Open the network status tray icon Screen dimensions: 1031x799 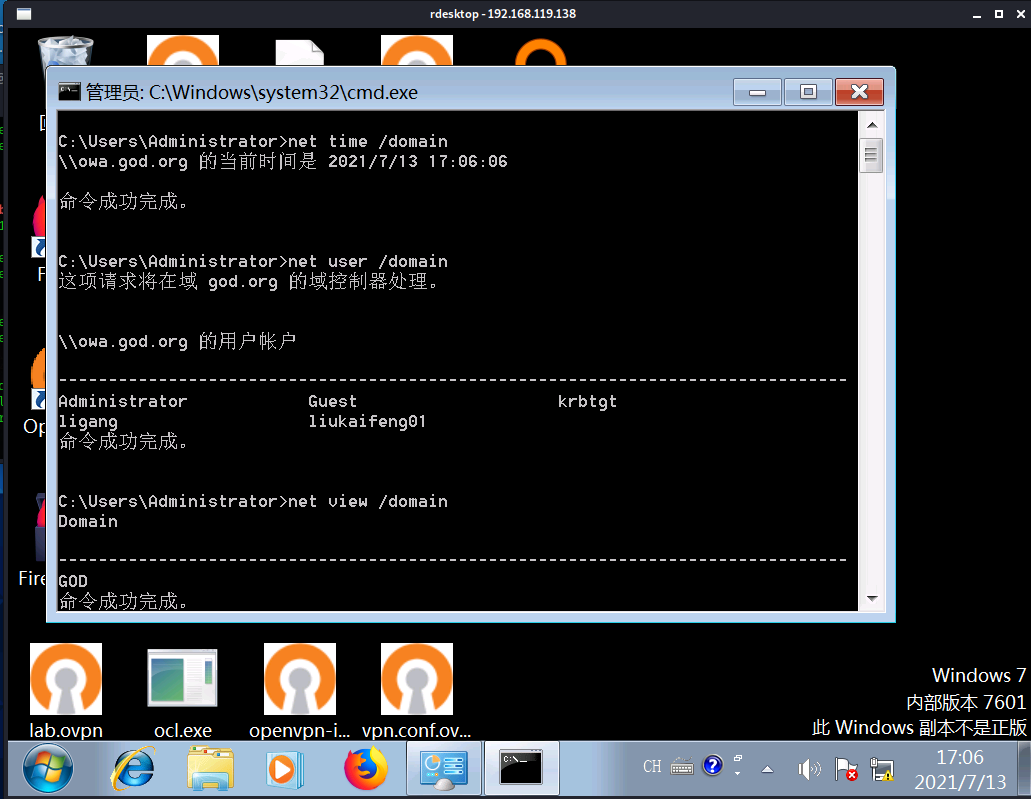[882, 769]
